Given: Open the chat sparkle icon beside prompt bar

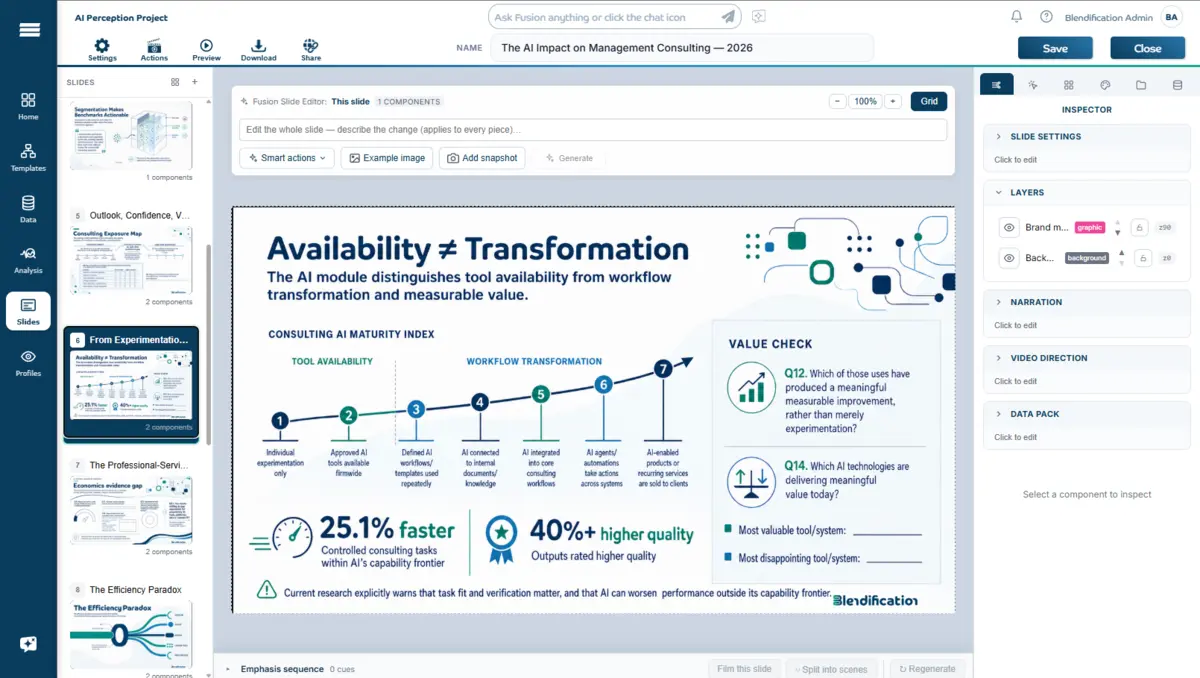Looking at the screenshot, I should [759, 17].
